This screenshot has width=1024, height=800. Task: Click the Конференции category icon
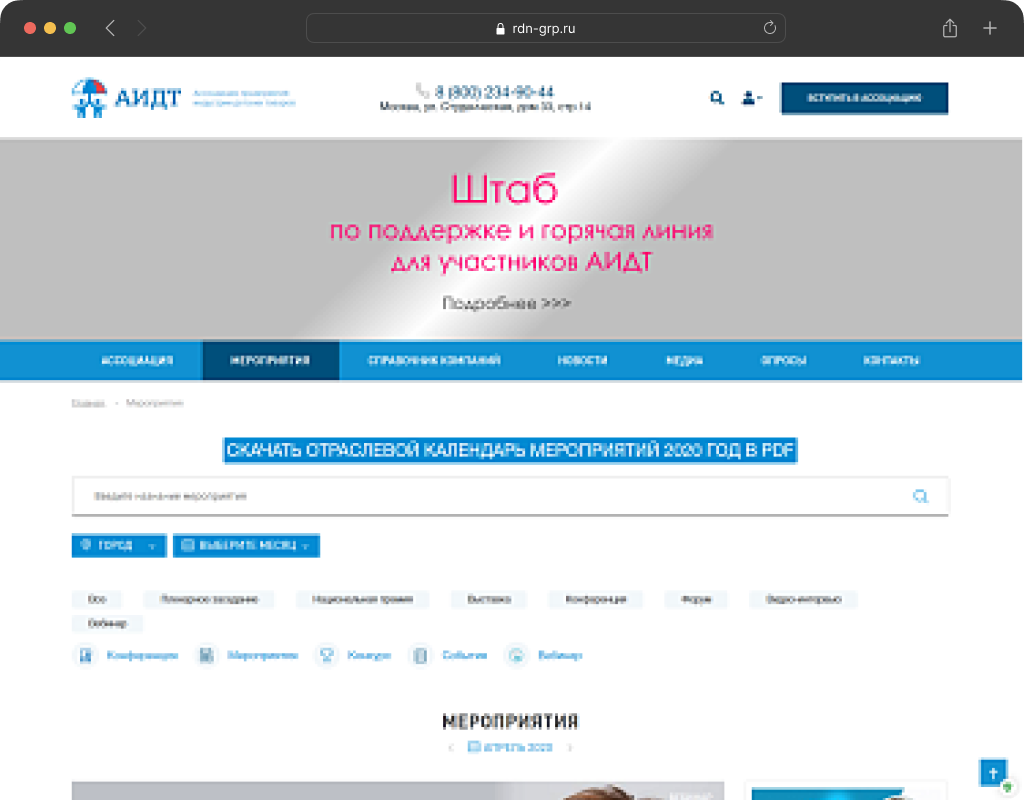click(x=85, y=656)
